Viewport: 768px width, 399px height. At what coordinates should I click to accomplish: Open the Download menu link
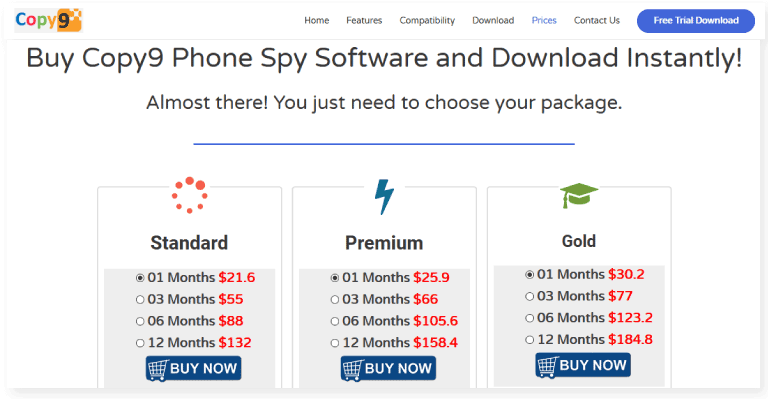point(493,21)
